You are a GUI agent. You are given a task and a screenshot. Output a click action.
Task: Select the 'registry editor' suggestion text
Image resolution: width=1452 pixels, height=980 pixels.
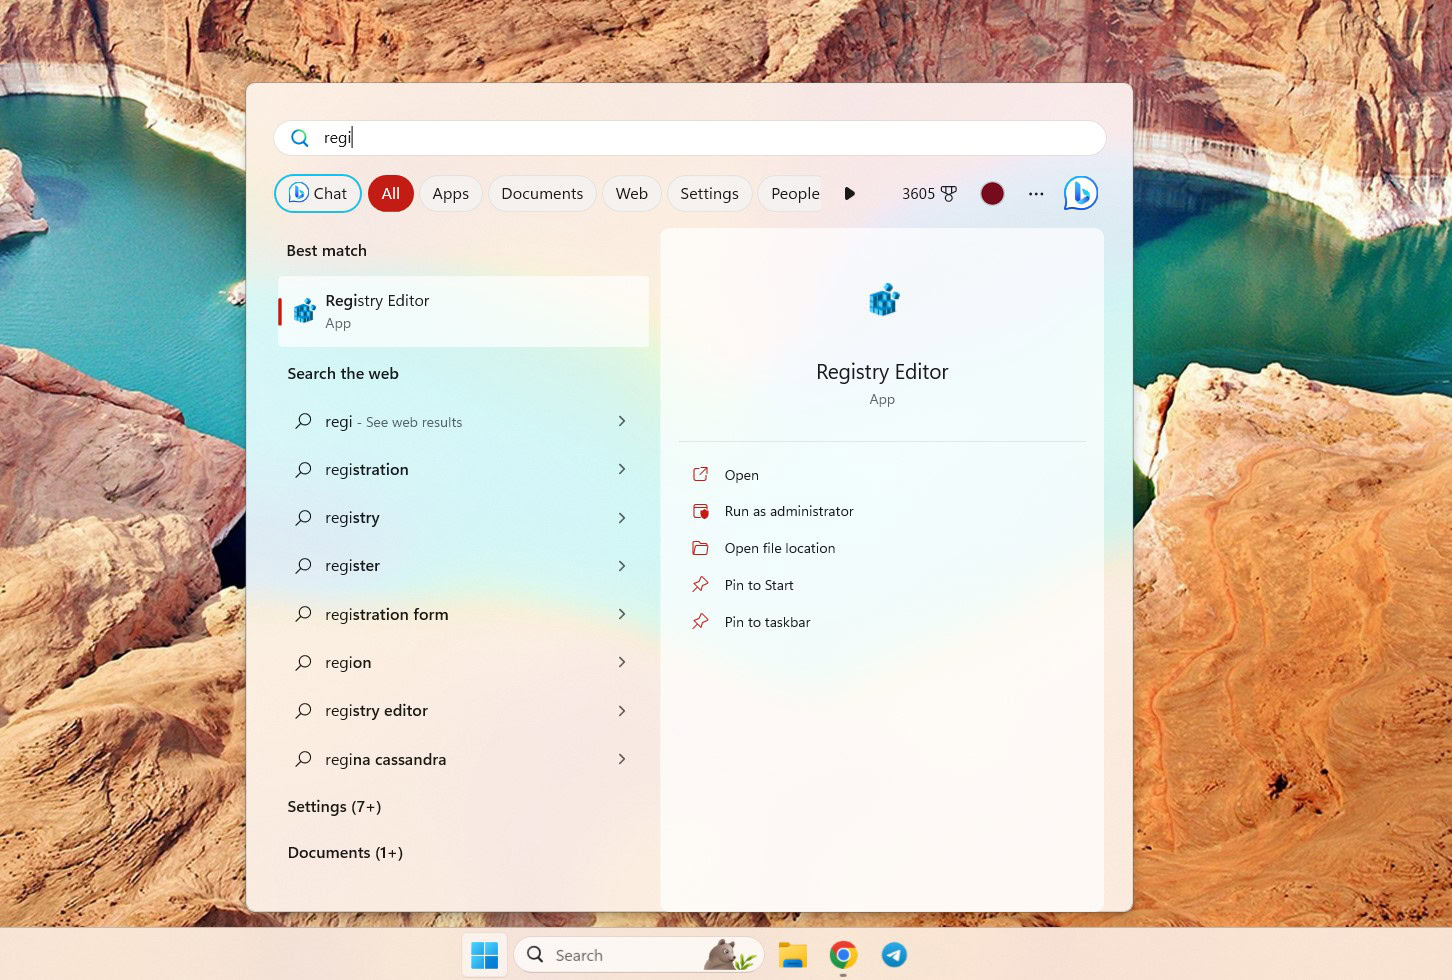(376, 711)
